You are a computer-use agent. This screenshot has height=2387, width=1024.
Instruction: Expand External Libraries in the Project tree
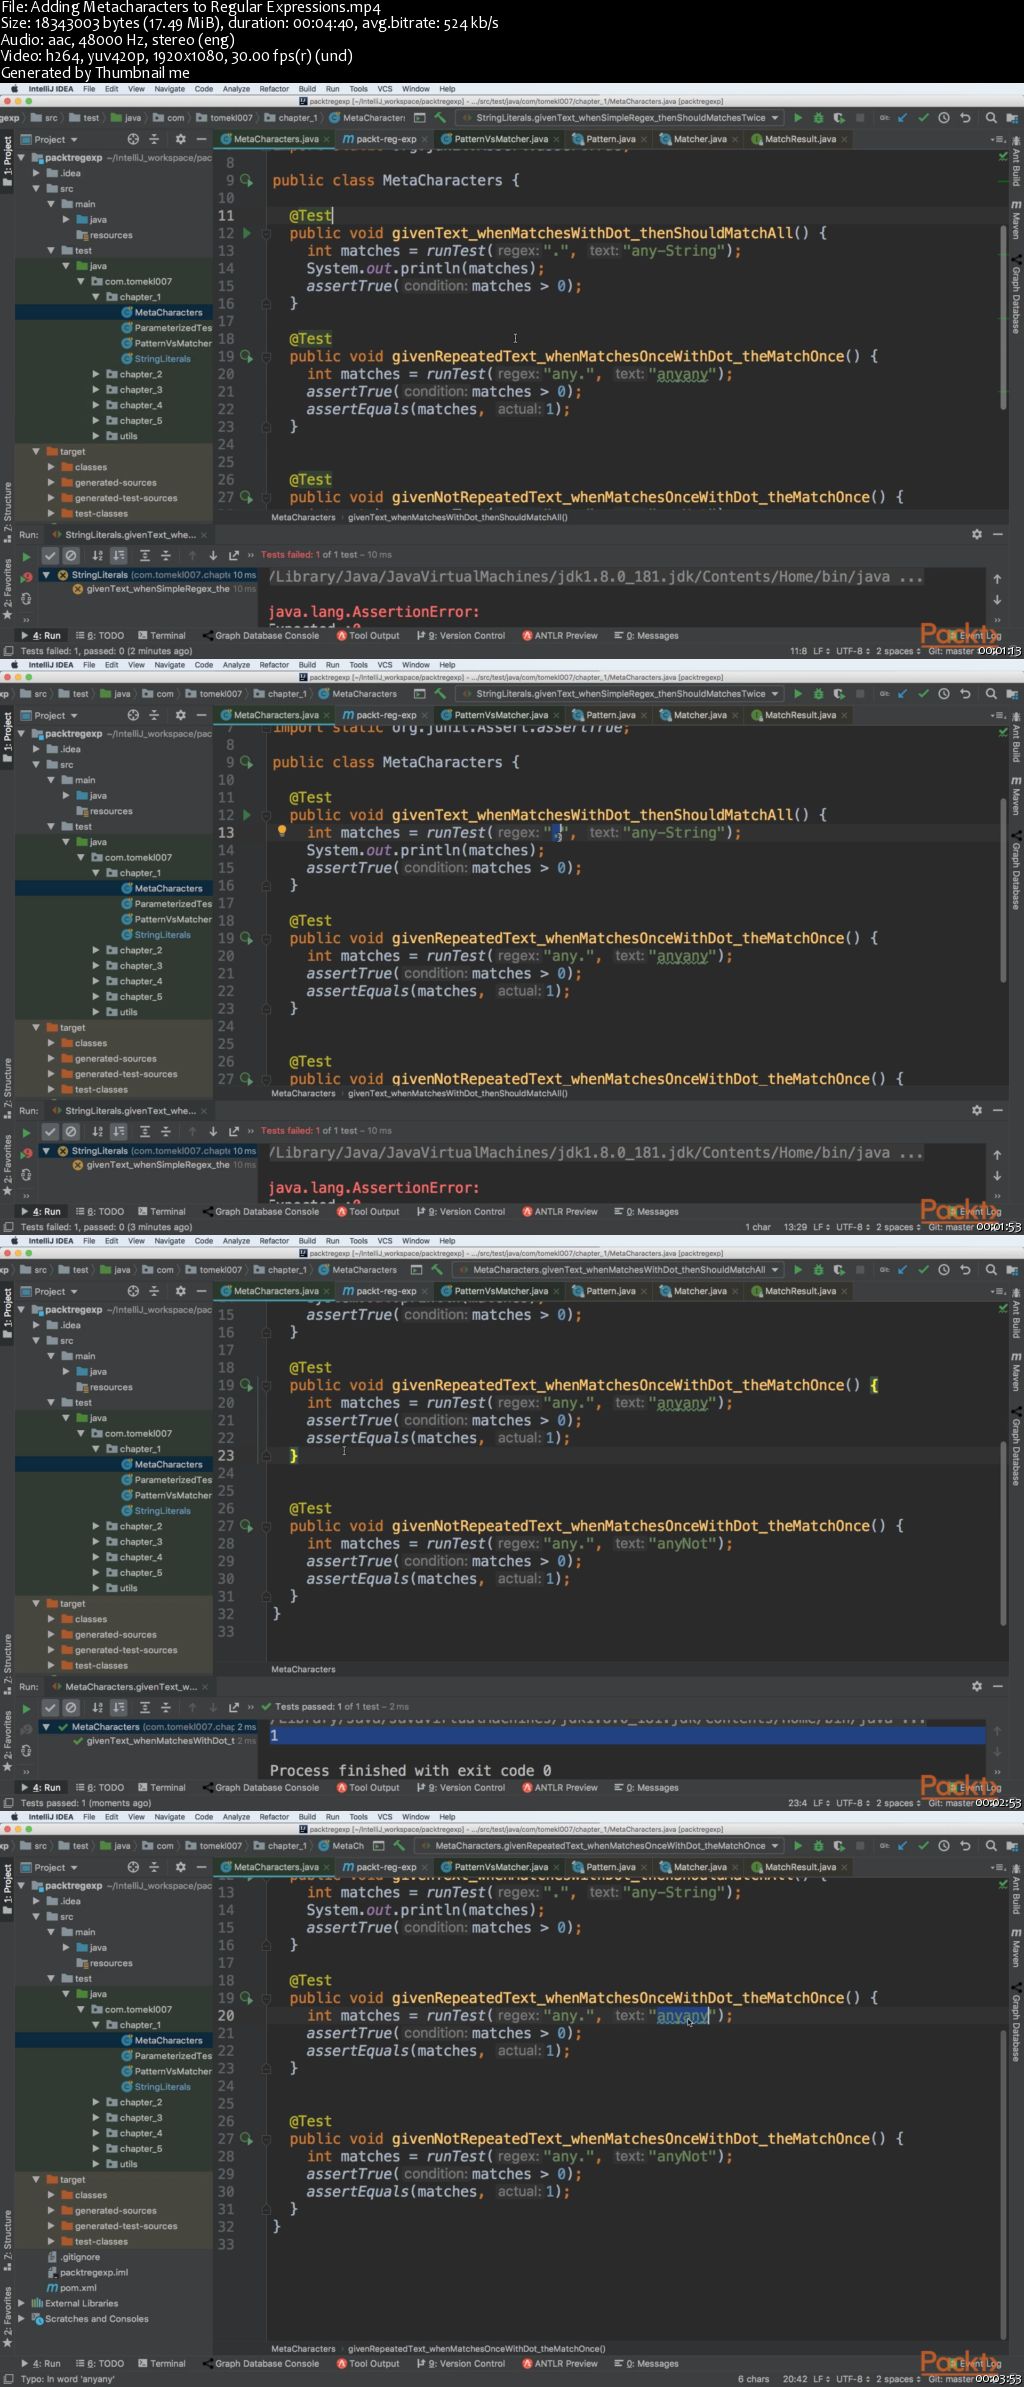pyautogui.click(x=21, y=2303)
